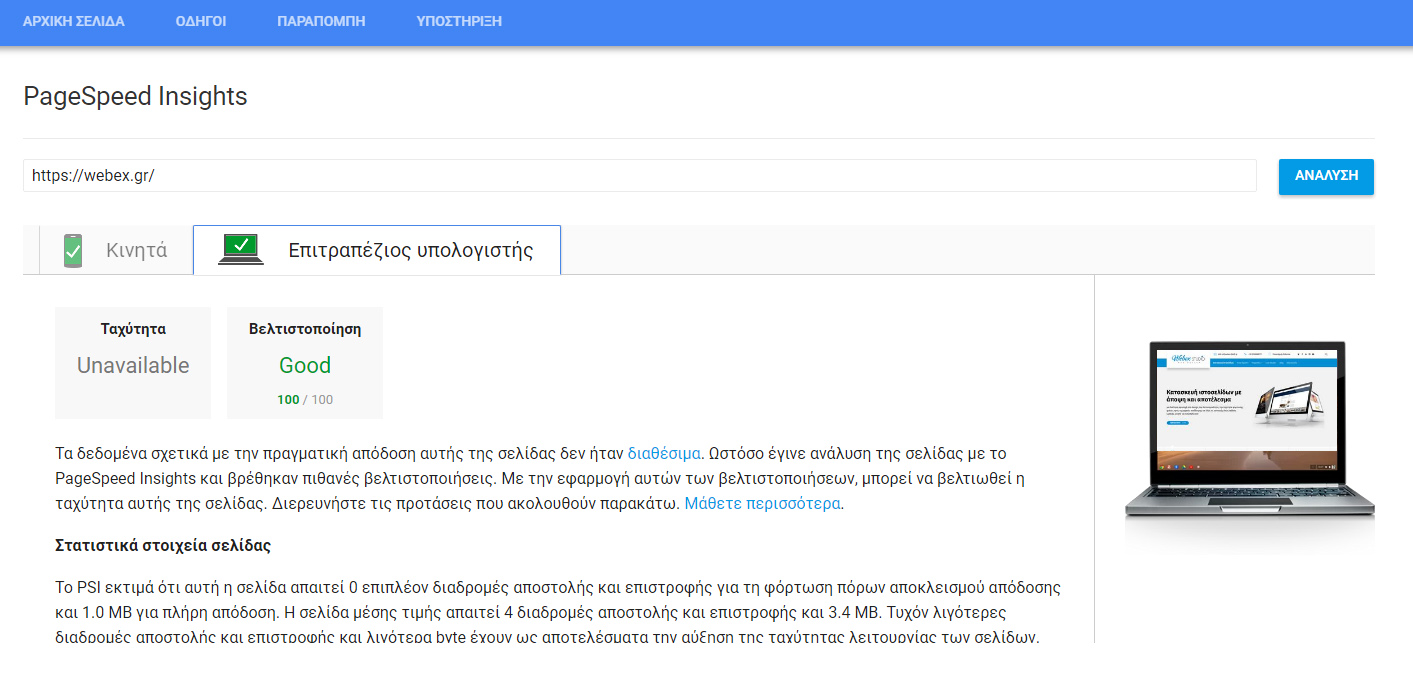Open the ΟΔΗΓΟΙ menu item
Viewport: 1413px width, 678px height.
pos(201,21)
